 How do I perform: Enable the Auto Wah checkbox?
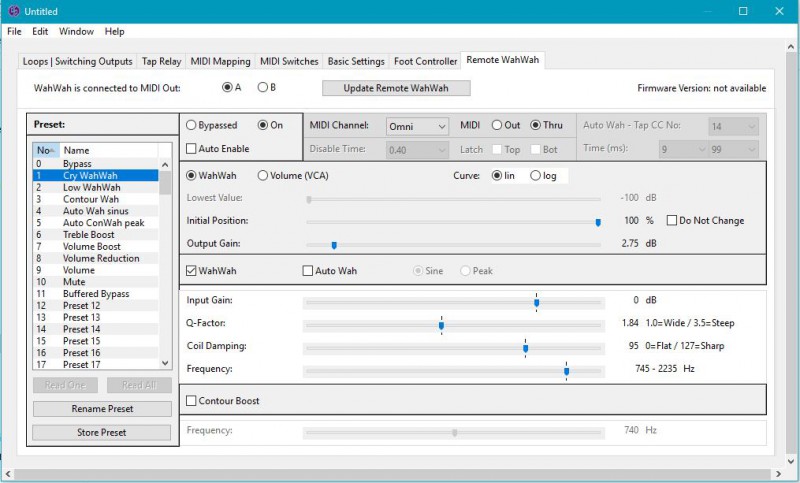308,270
